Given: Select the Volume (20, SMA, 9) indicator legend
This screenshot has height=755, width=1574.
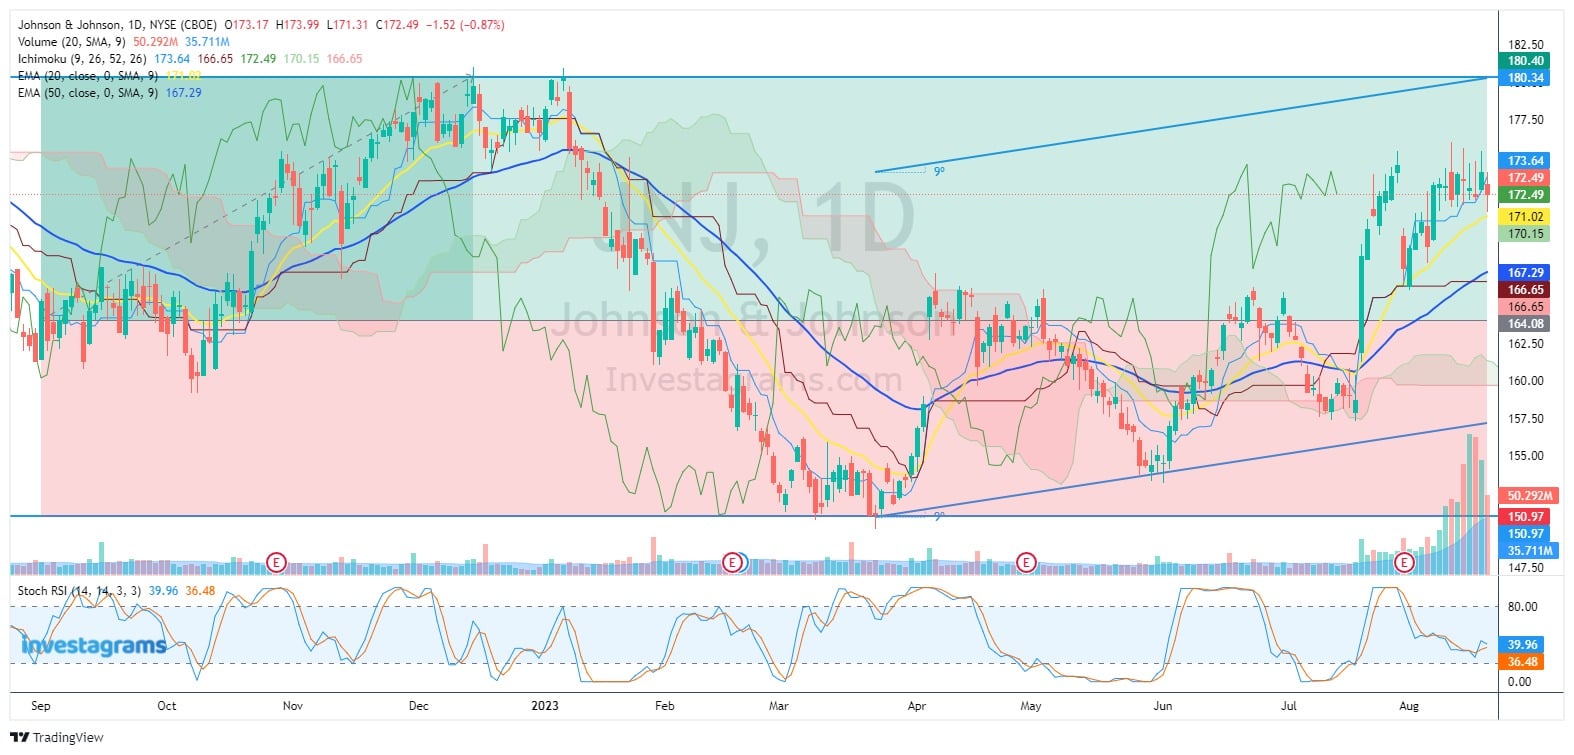Looking at the screenshot, I should (73, 42).
